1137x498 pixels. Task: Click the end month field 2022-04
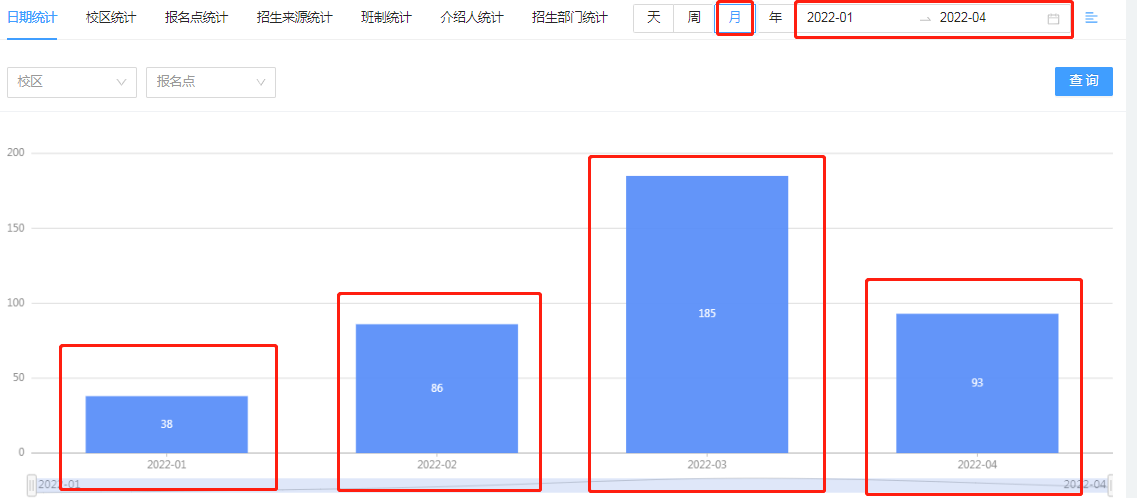(x=963, y=18)
